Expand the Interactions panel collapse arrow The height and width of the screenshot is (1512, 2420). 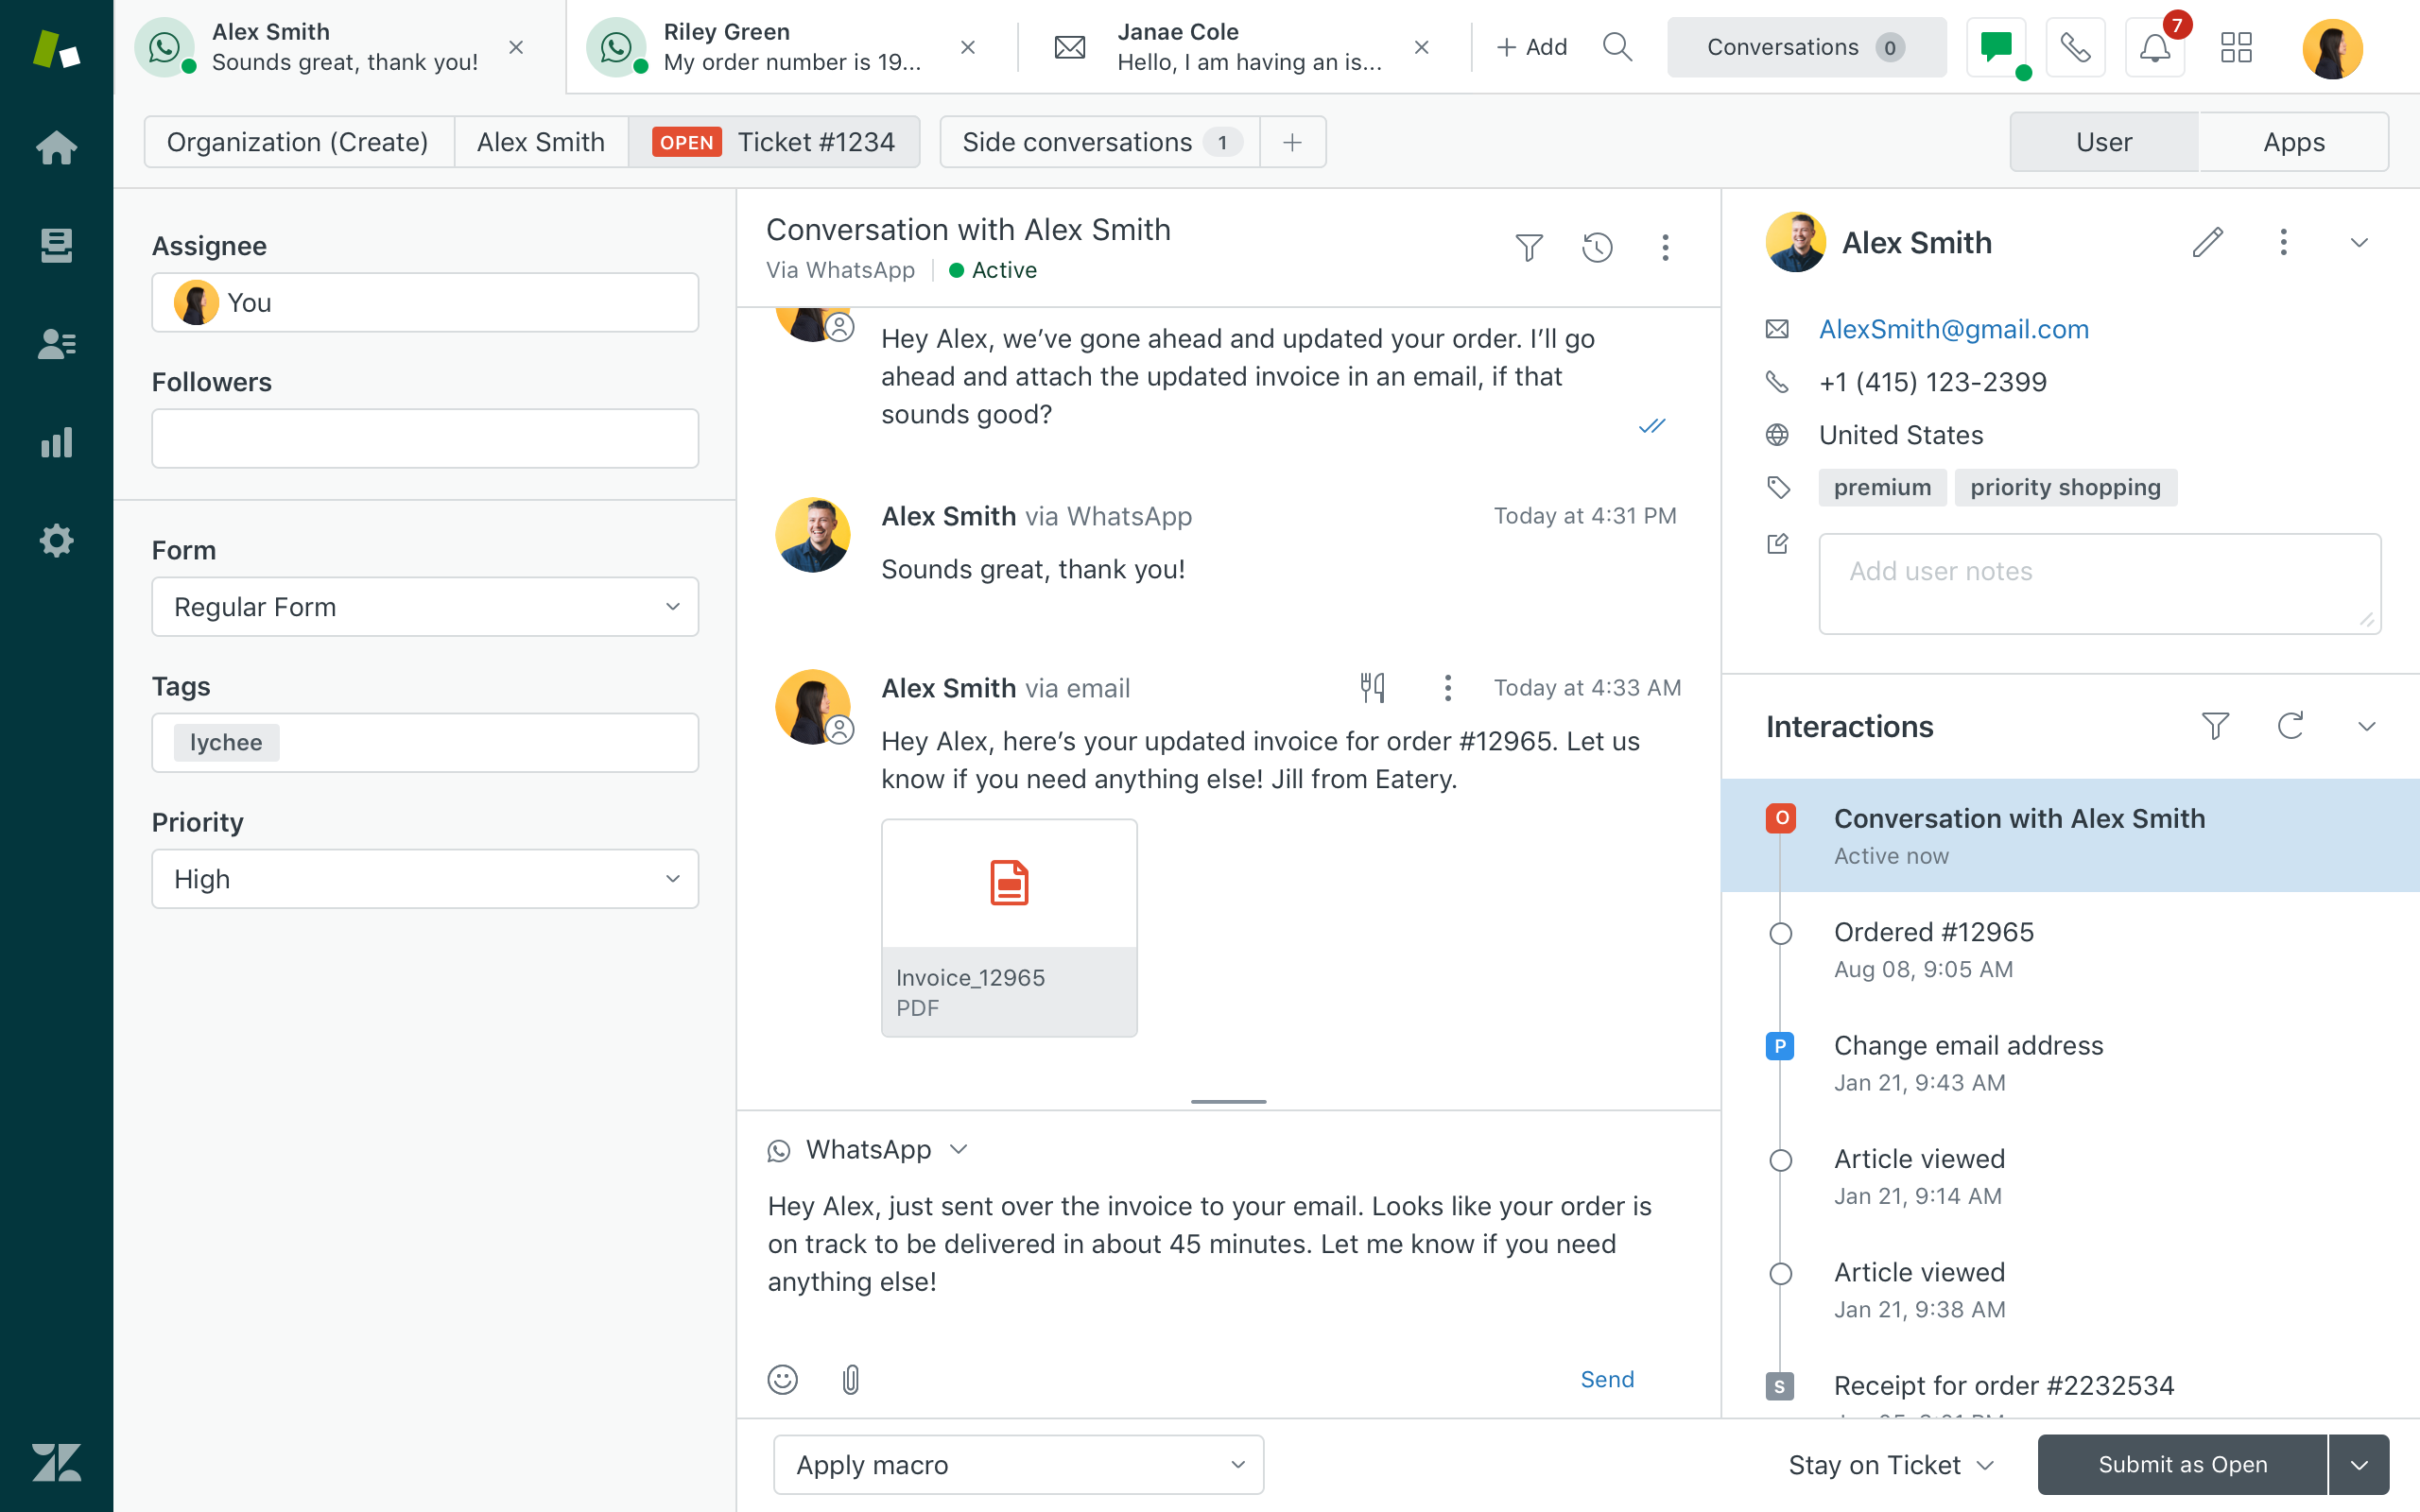click(2366, 727)
